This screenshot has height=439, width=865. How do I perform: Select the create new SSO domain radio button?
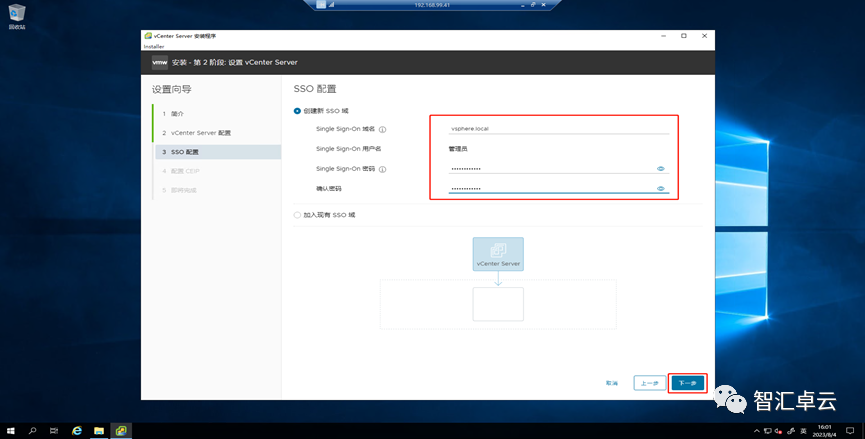pos(297,111)
